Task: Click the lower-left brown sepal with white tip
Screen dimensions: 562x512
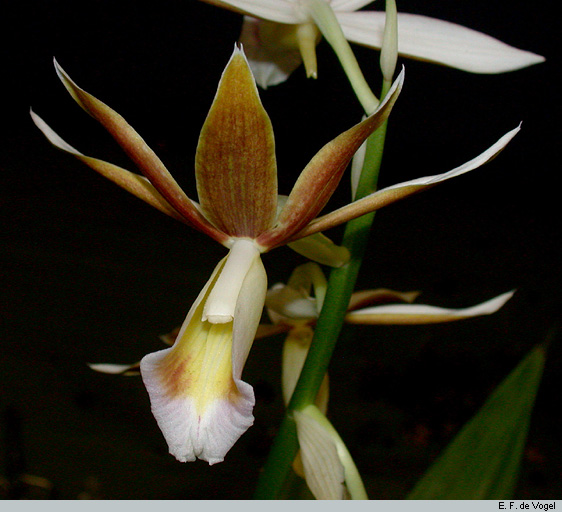Action: tap(104, 165)
